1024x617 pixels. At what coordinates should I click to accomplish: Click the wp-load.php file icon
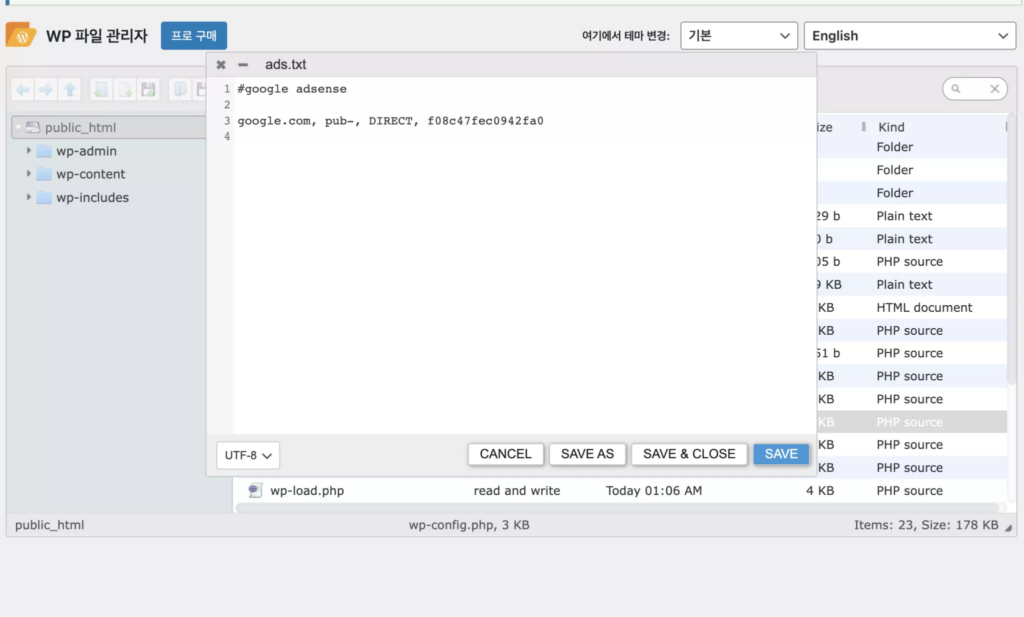click(255, 490)
